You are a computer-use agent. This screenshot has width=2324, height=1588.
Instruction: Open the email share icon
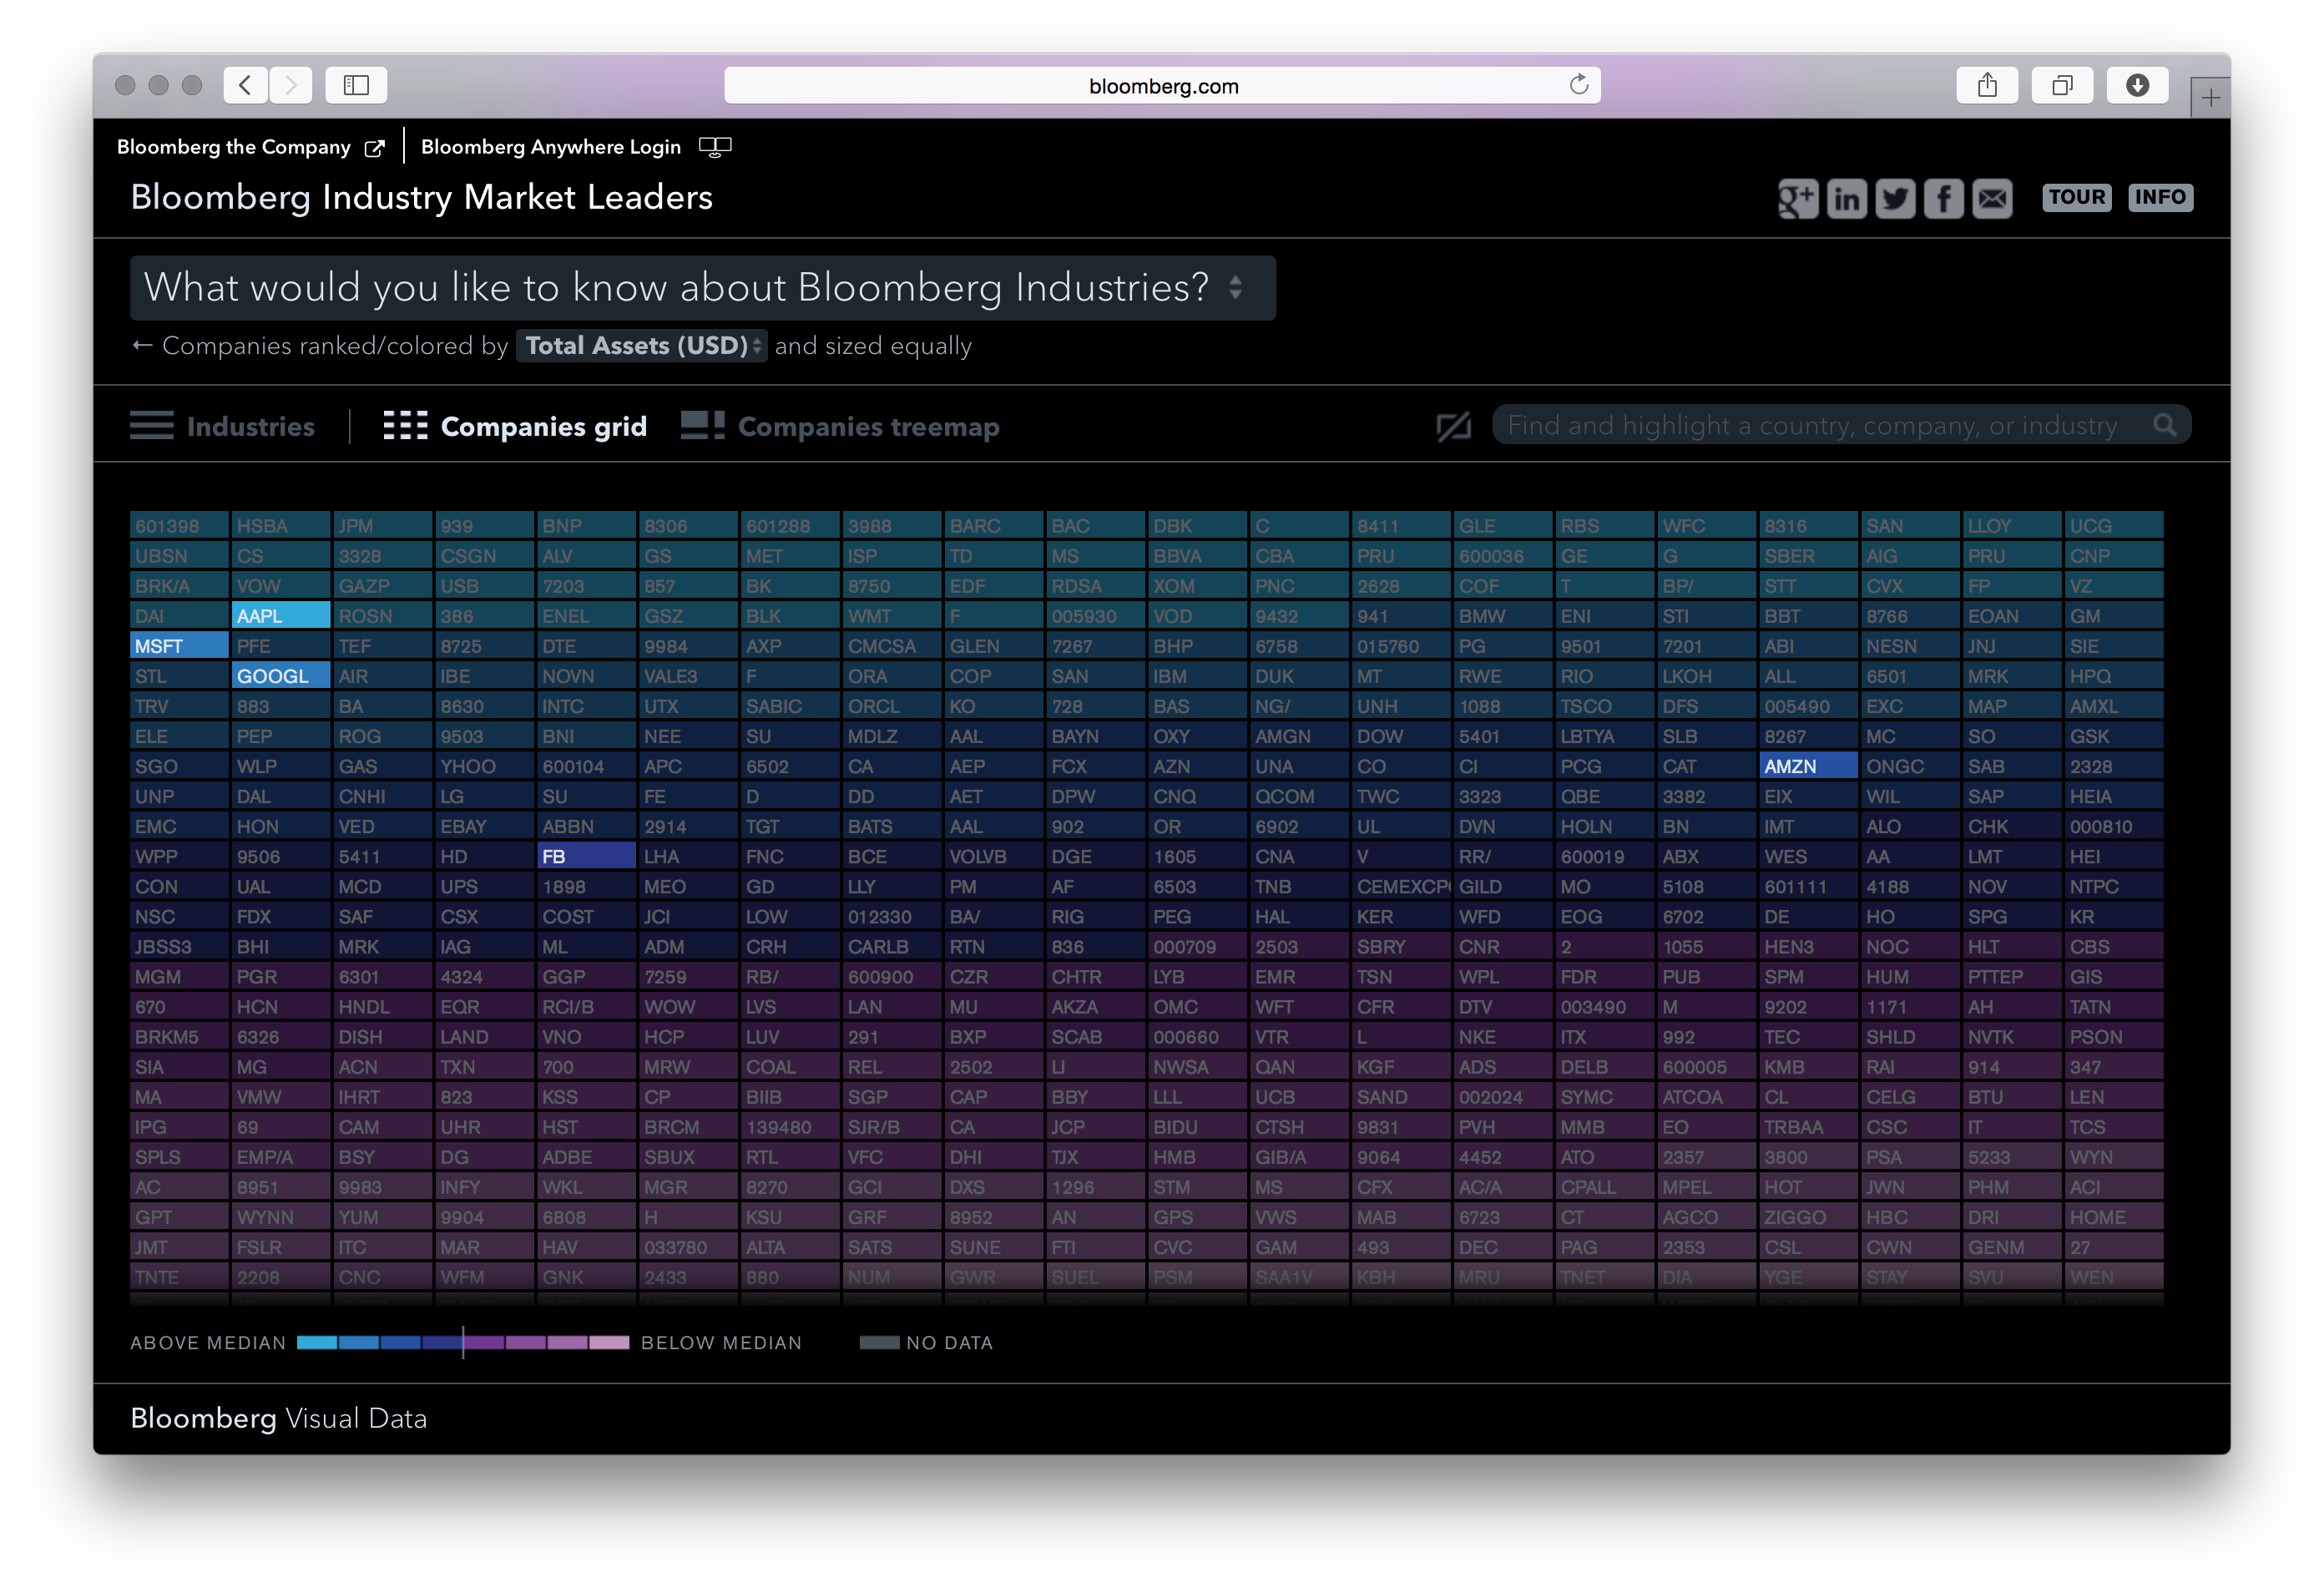[1992, 198]
